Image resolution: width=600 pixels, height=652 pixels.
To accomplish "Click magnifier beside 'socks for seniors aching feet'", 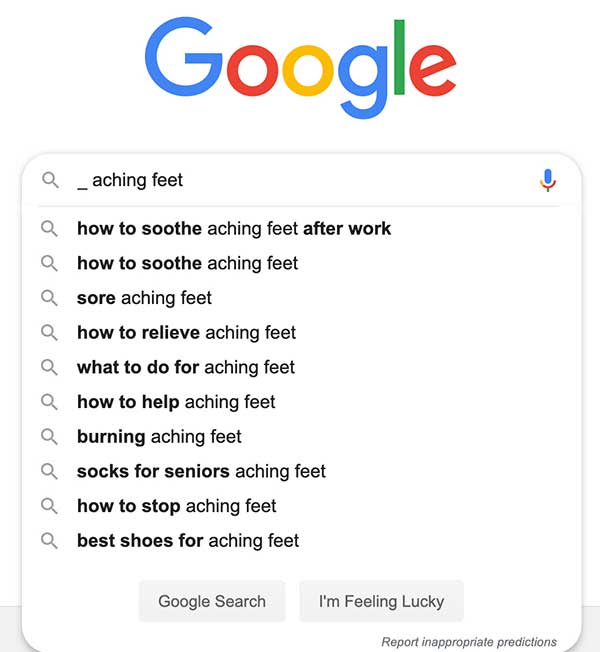I will pyautogui.click(x=49, y=471).
